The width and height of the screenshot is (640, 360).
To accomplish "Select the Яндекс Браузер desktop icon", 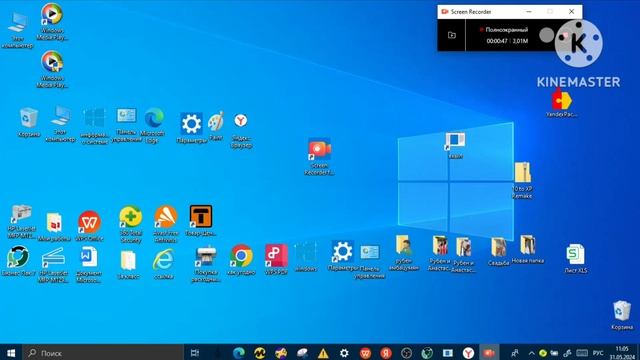I will pyautogui.click(x=241, y=130).
